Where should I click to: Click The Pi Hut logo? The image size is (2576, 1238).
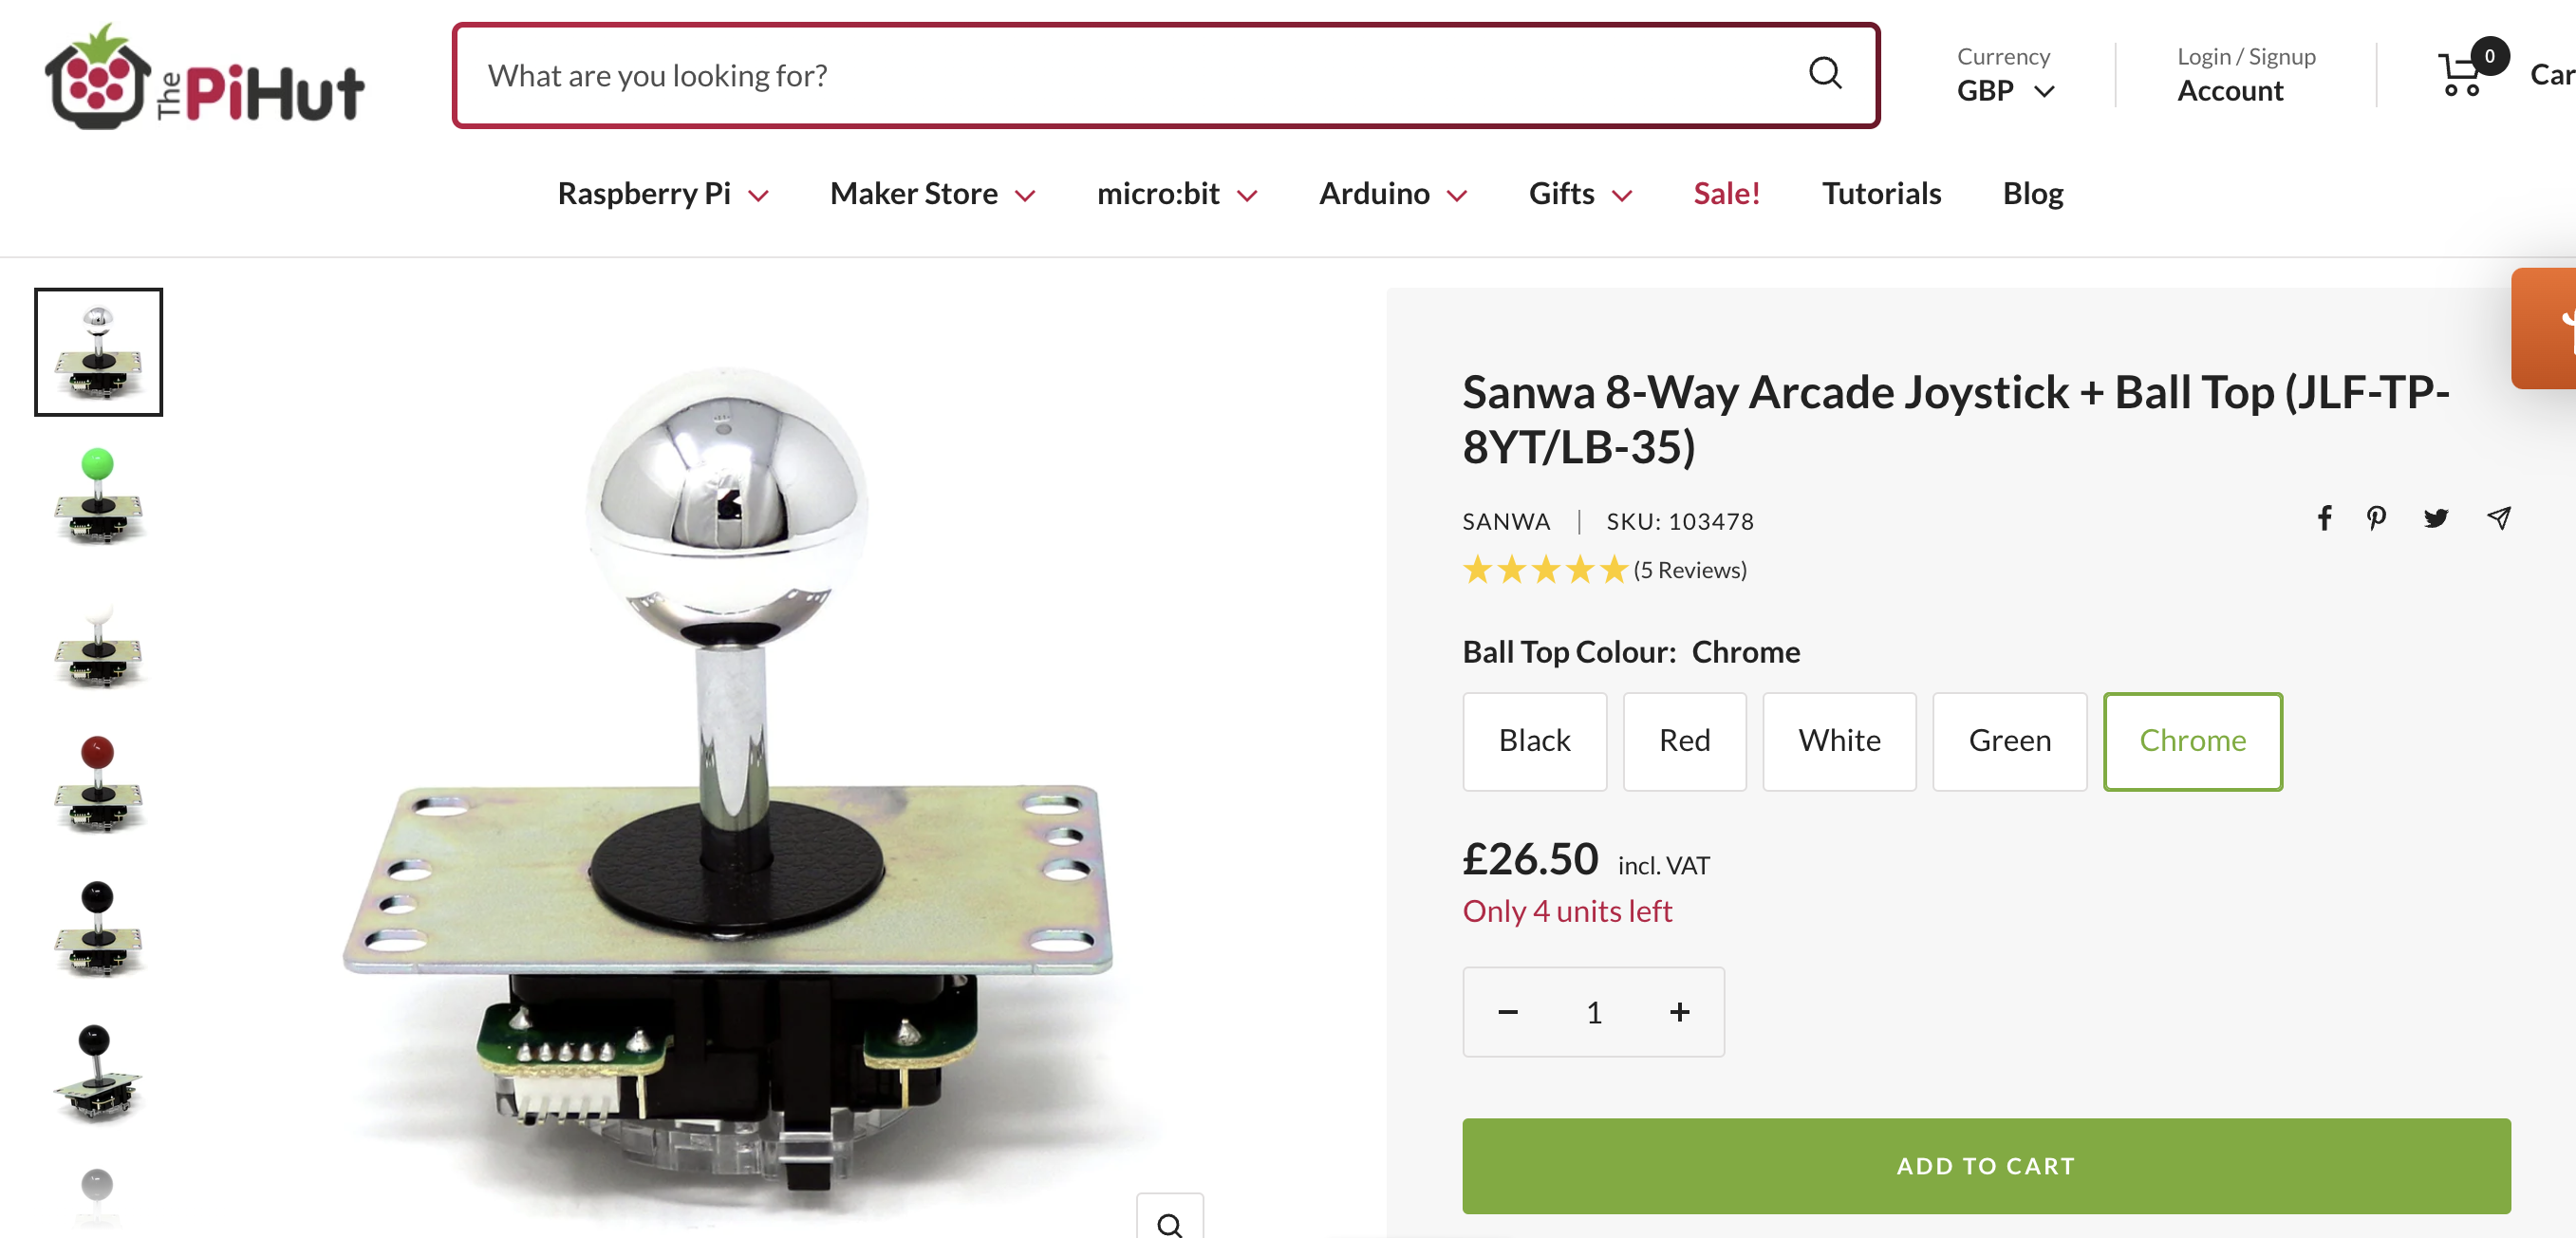[205, 78]
